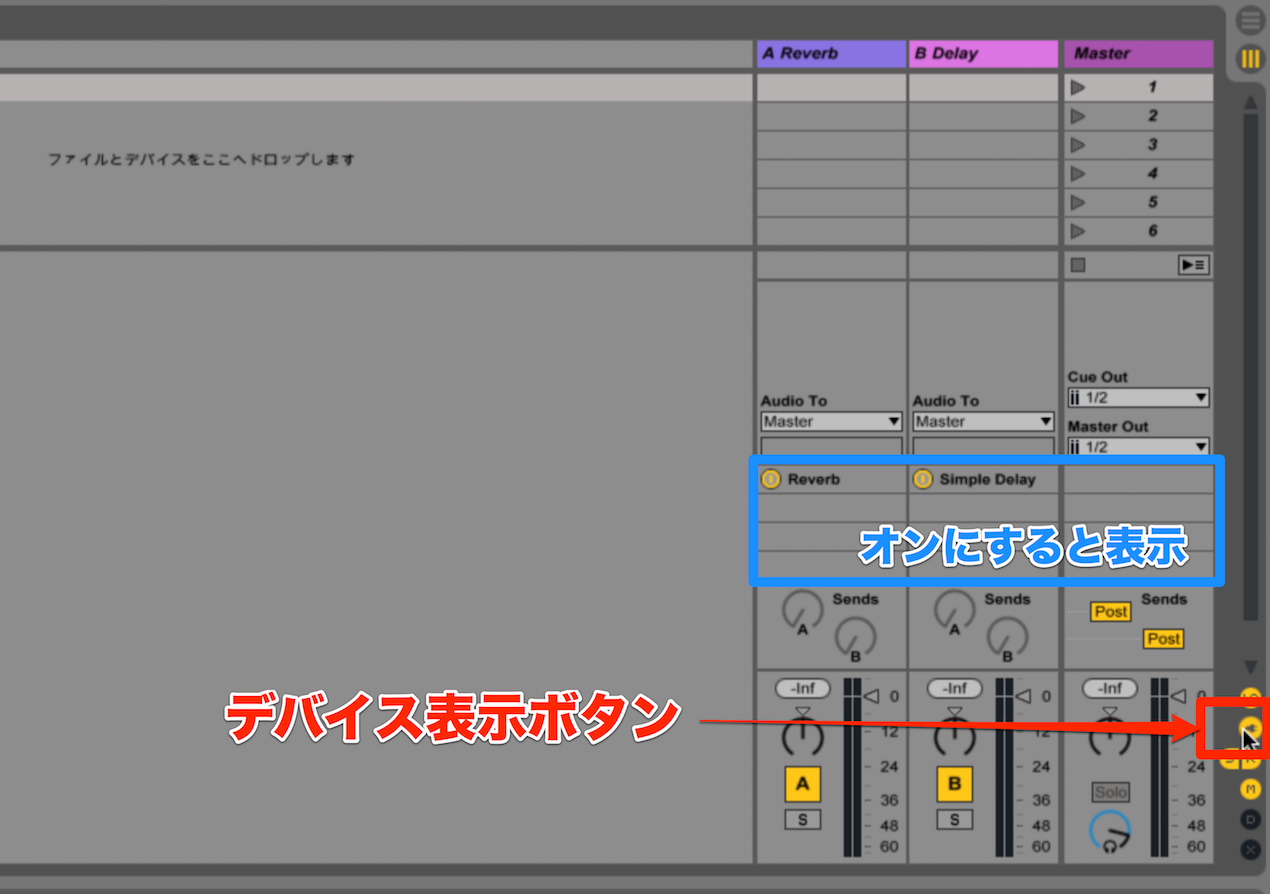Click B Delay pan knob
The image size is (1270, 894).
pyautogui.click(x=954, y=737)
